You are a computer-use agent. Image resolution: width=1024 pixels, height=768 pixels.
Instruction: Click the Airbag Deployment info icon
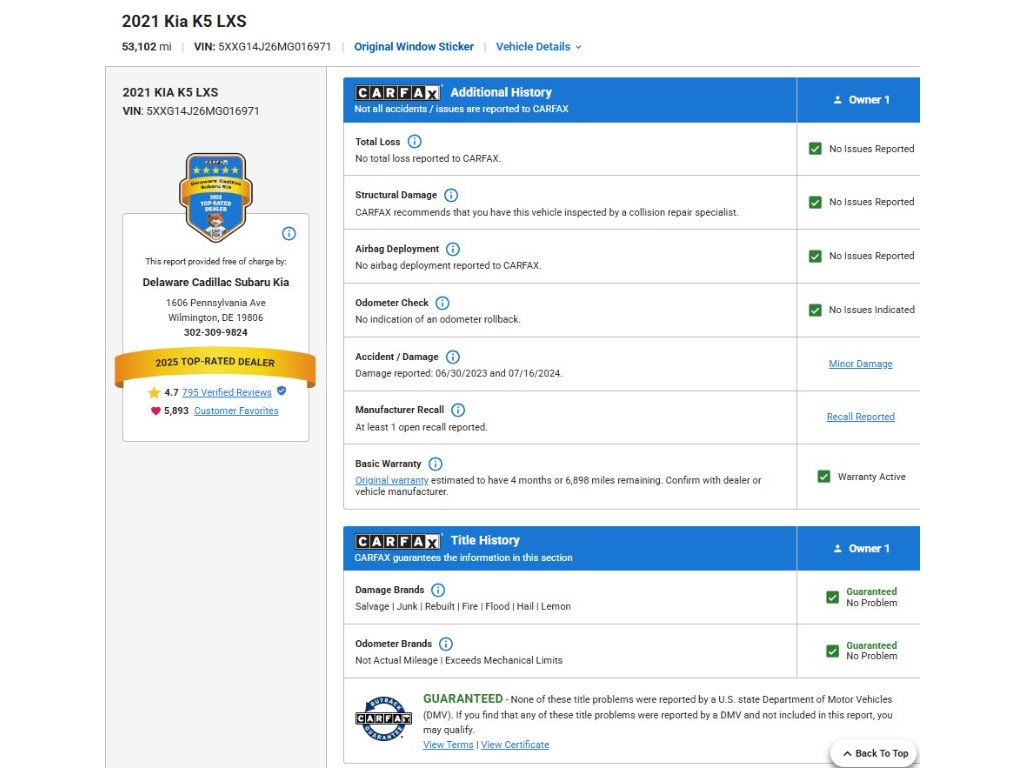tap(453, 249)
